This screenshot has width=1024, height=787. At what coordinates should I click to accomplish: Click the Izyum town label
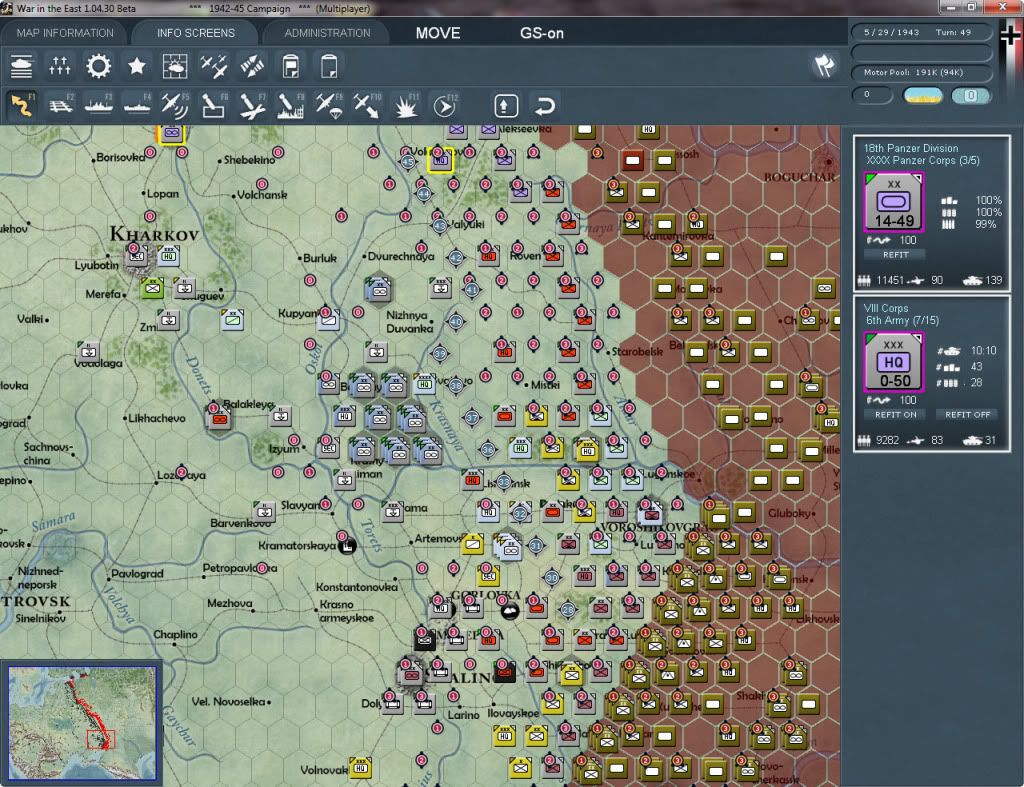pyautogui.click(x=284, y=449)
